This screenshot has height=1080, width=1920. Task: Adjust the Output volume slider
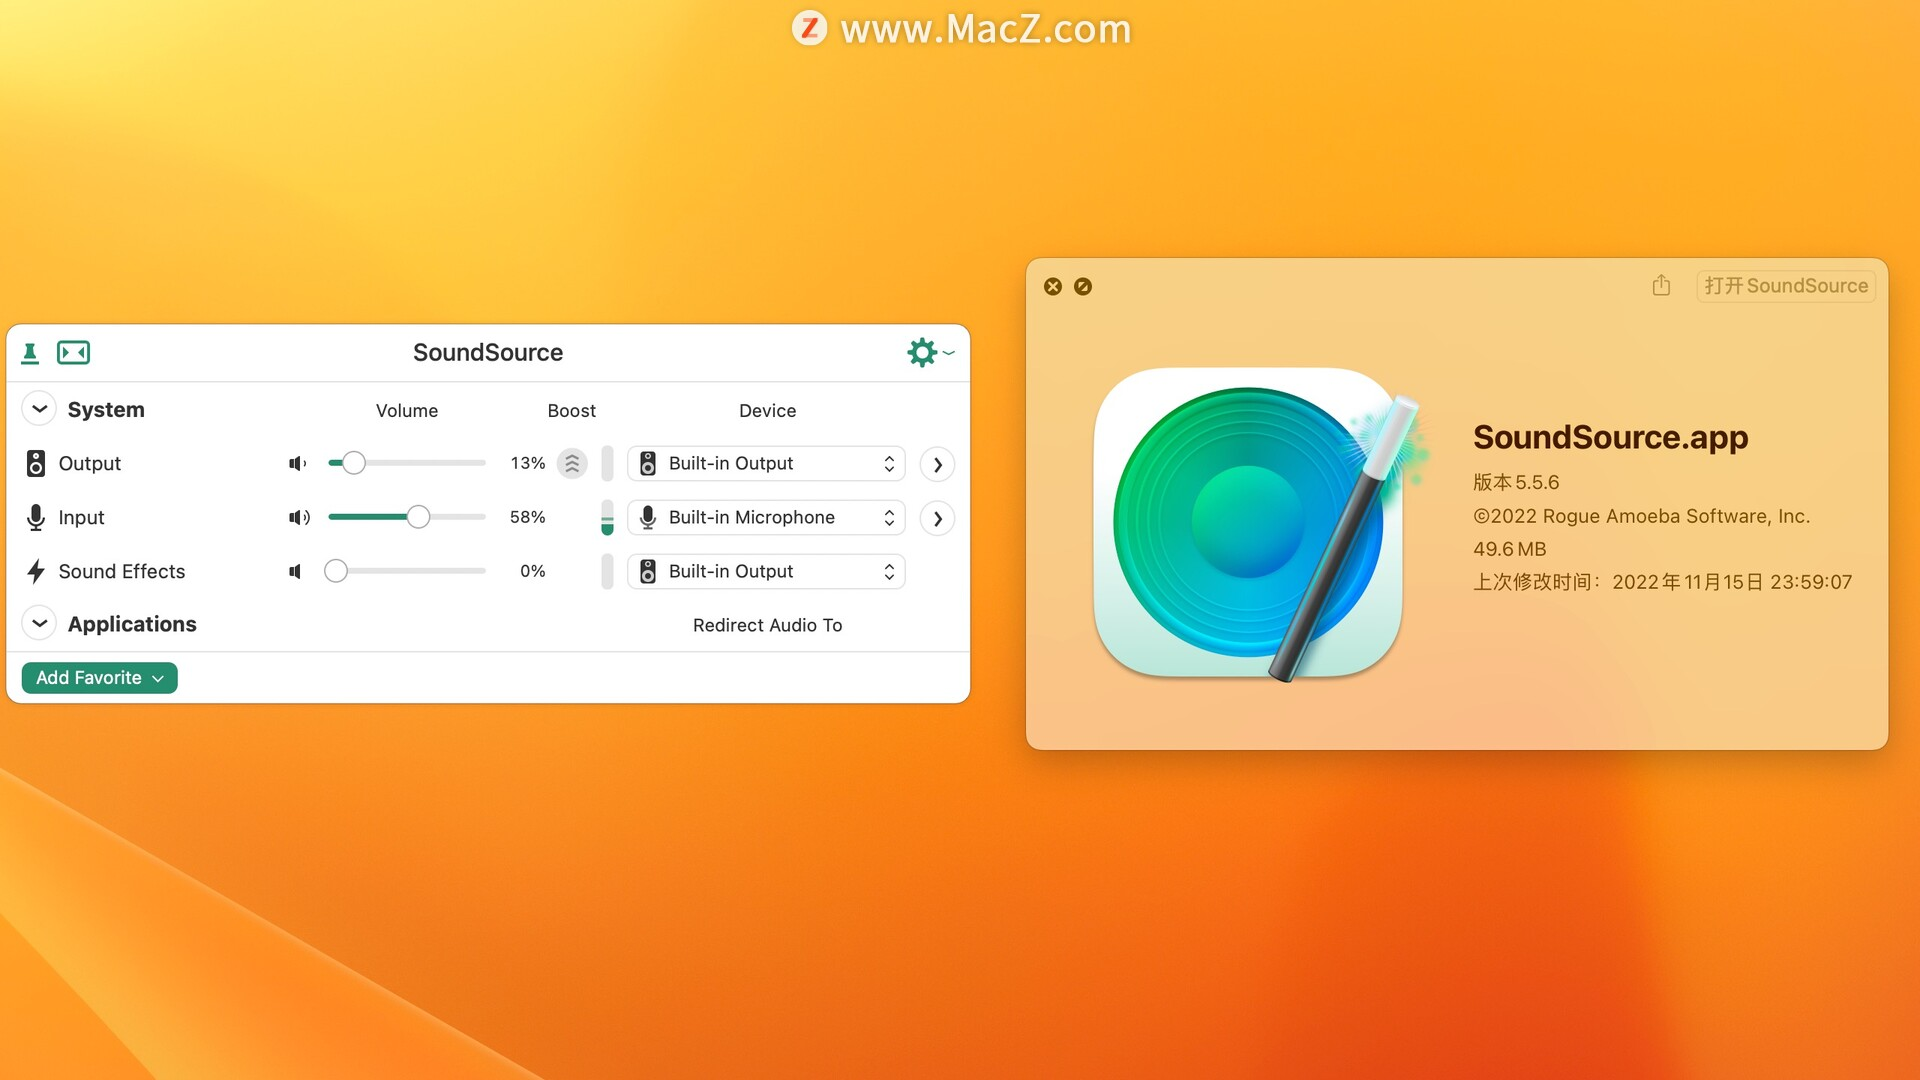point(407,464)
